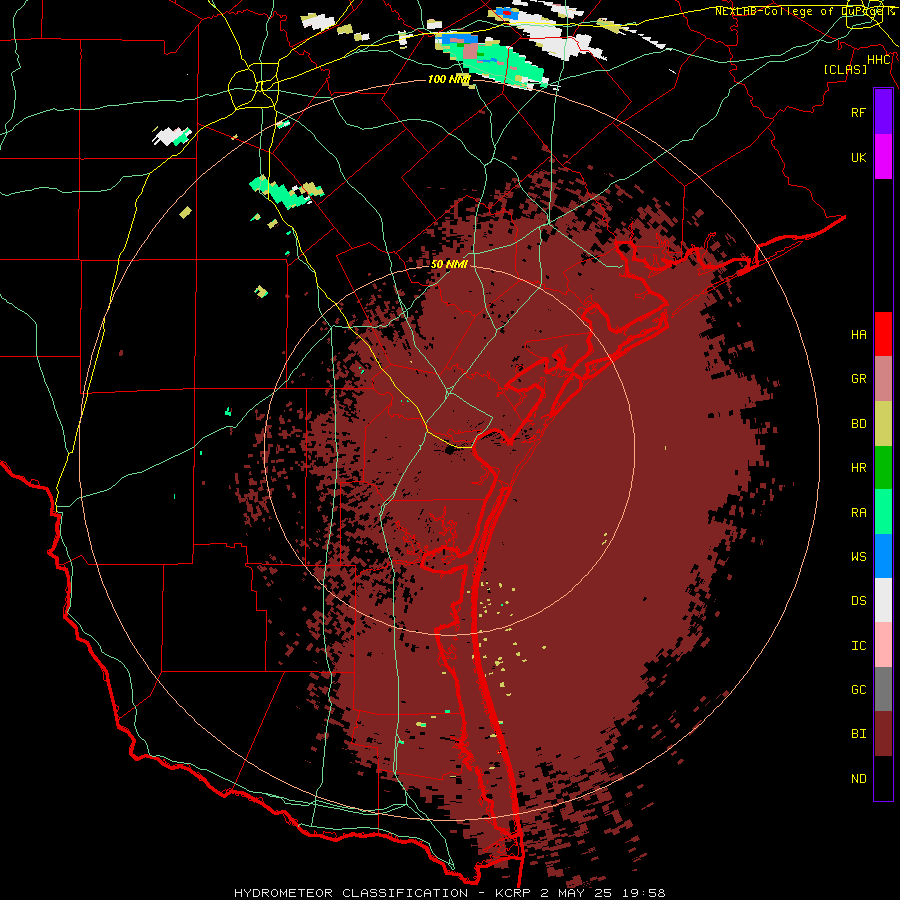
Task: Select the GC gray legend swatch
Action: pos(883,689)
